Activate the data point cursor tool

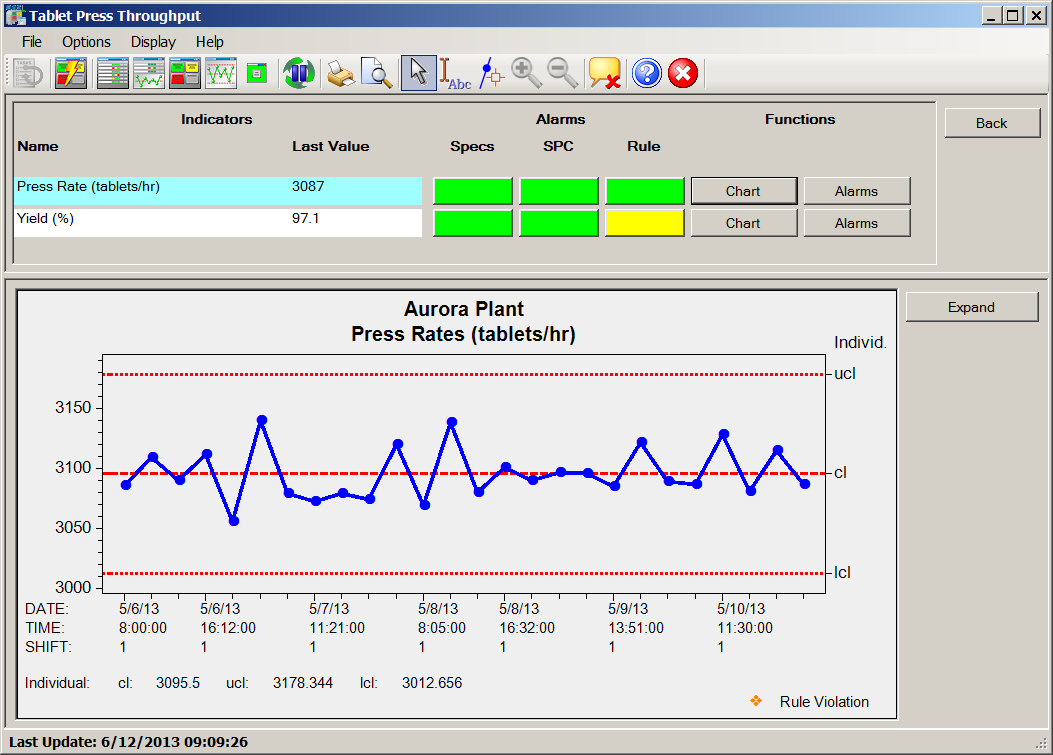pos(490,73)
